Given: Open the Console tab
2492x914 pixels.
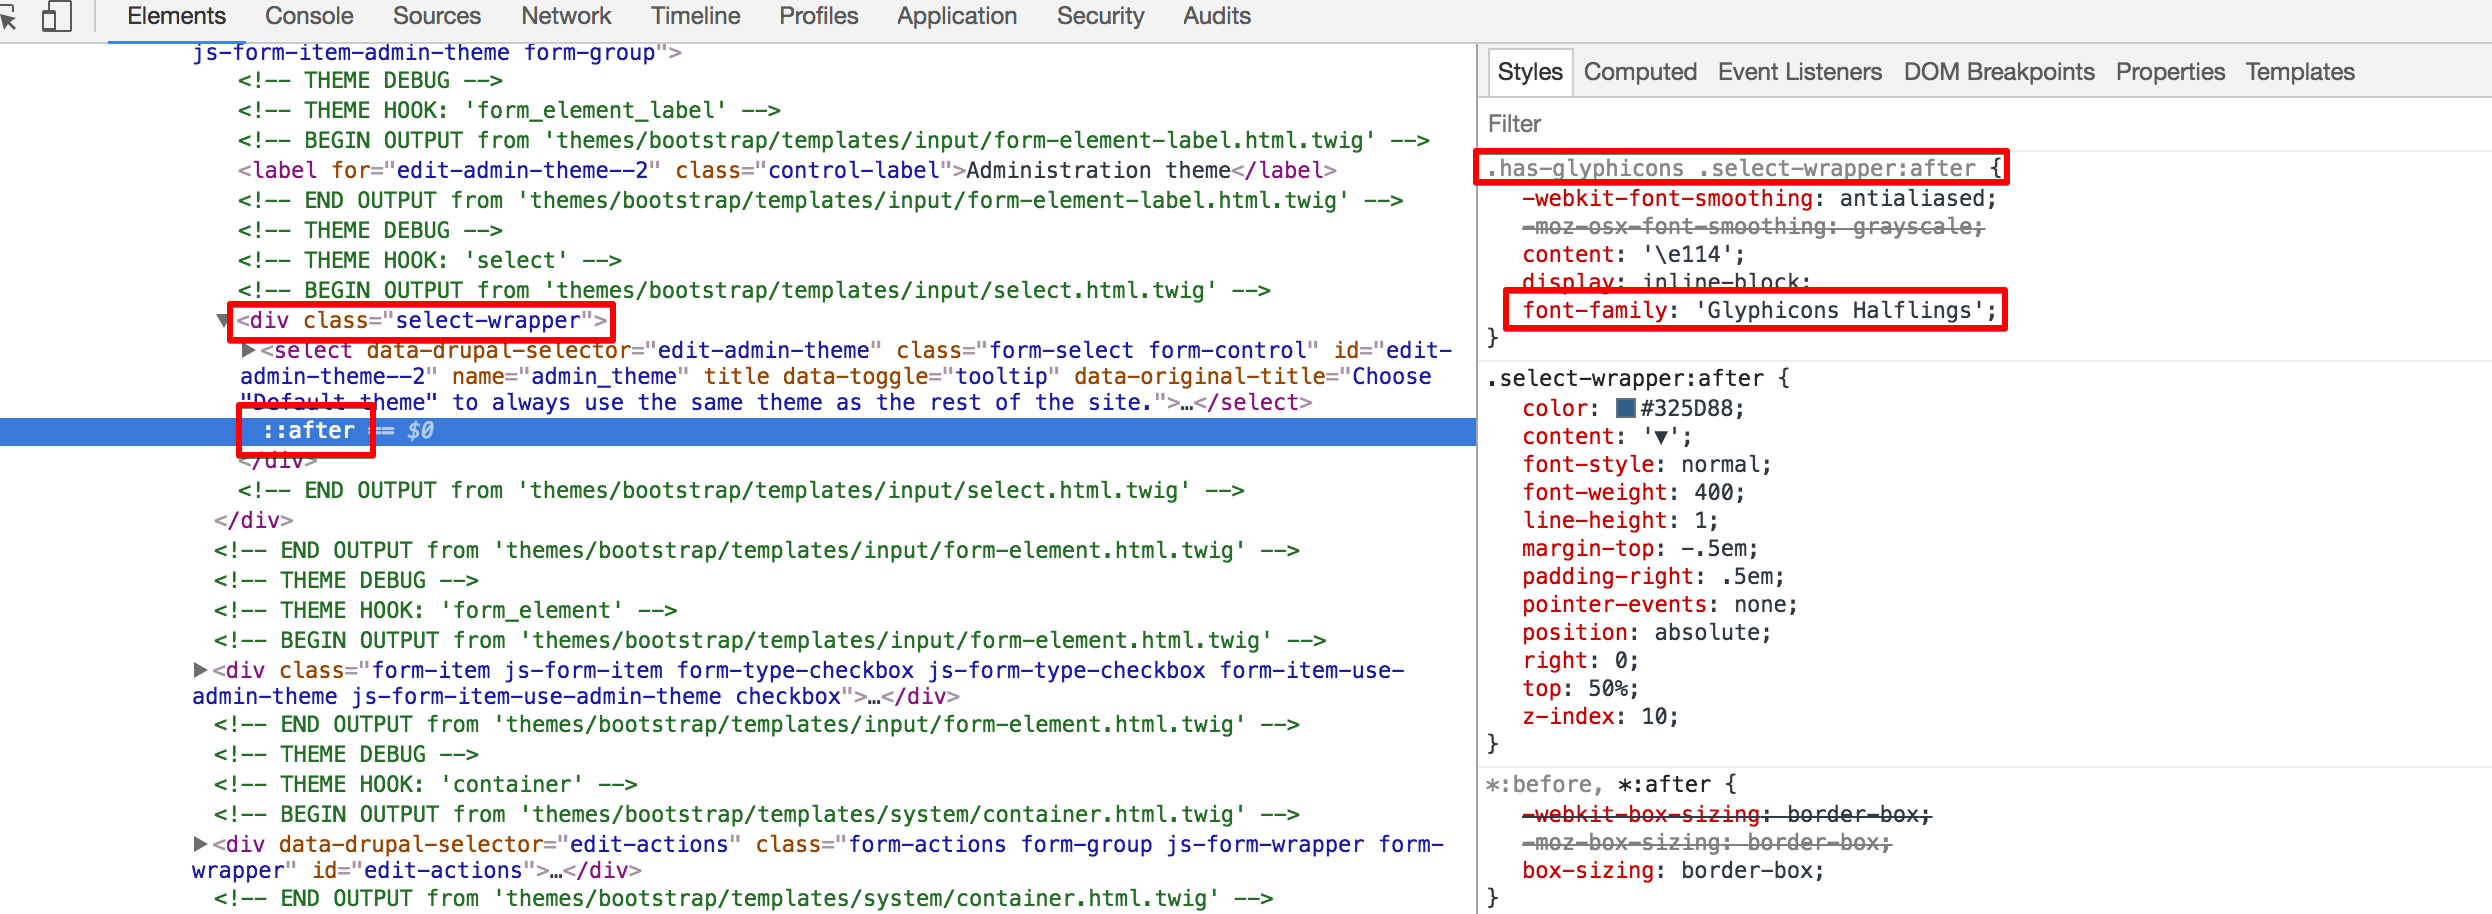Looking at the screenshot, I should pyautogui.click(x=309, y=17).
